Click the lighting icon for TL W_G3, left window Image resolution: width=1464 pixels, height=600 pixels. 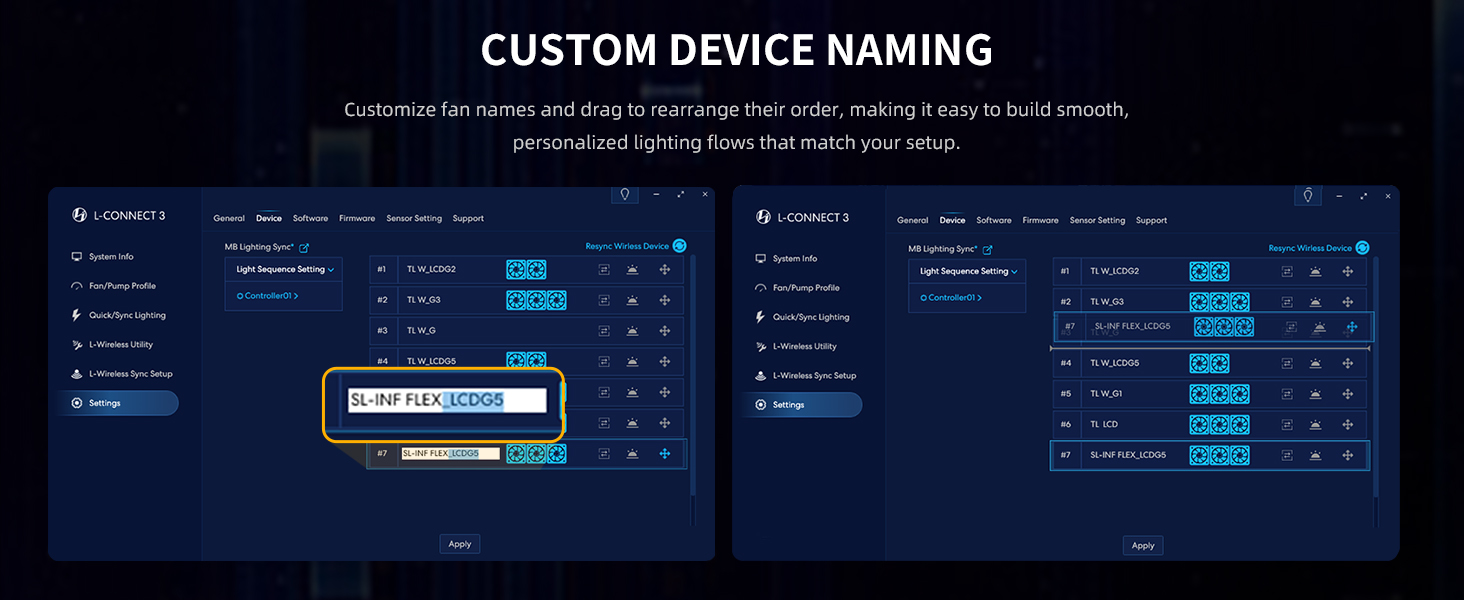tap(633, 300)
